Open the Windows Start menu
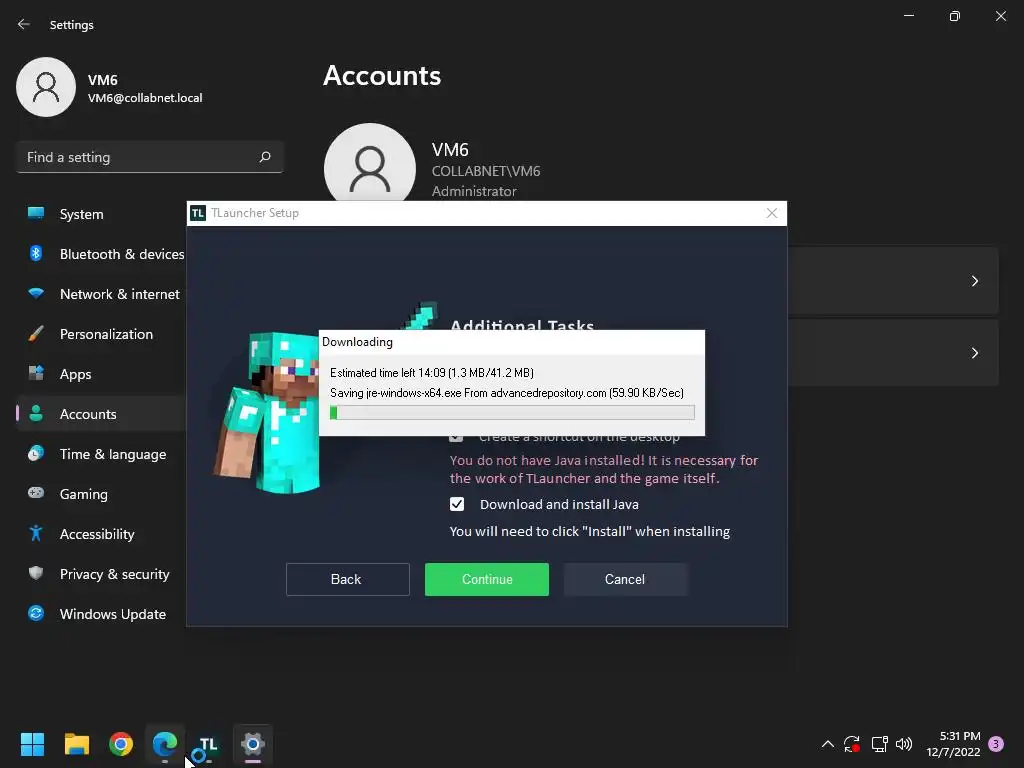1024x768 pixels. pyautogui.click(x=32, y=744)
